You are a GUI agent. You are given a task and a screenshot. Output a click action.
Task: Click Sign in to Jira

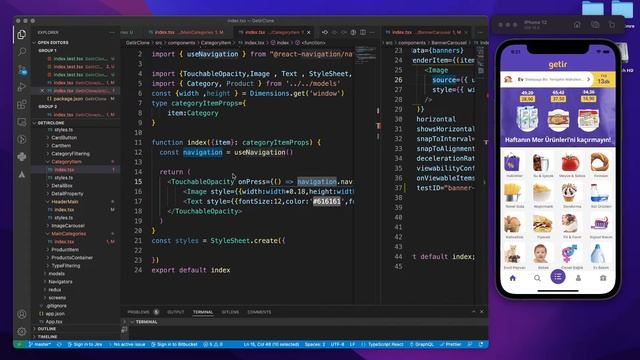[x=85, y=344]
